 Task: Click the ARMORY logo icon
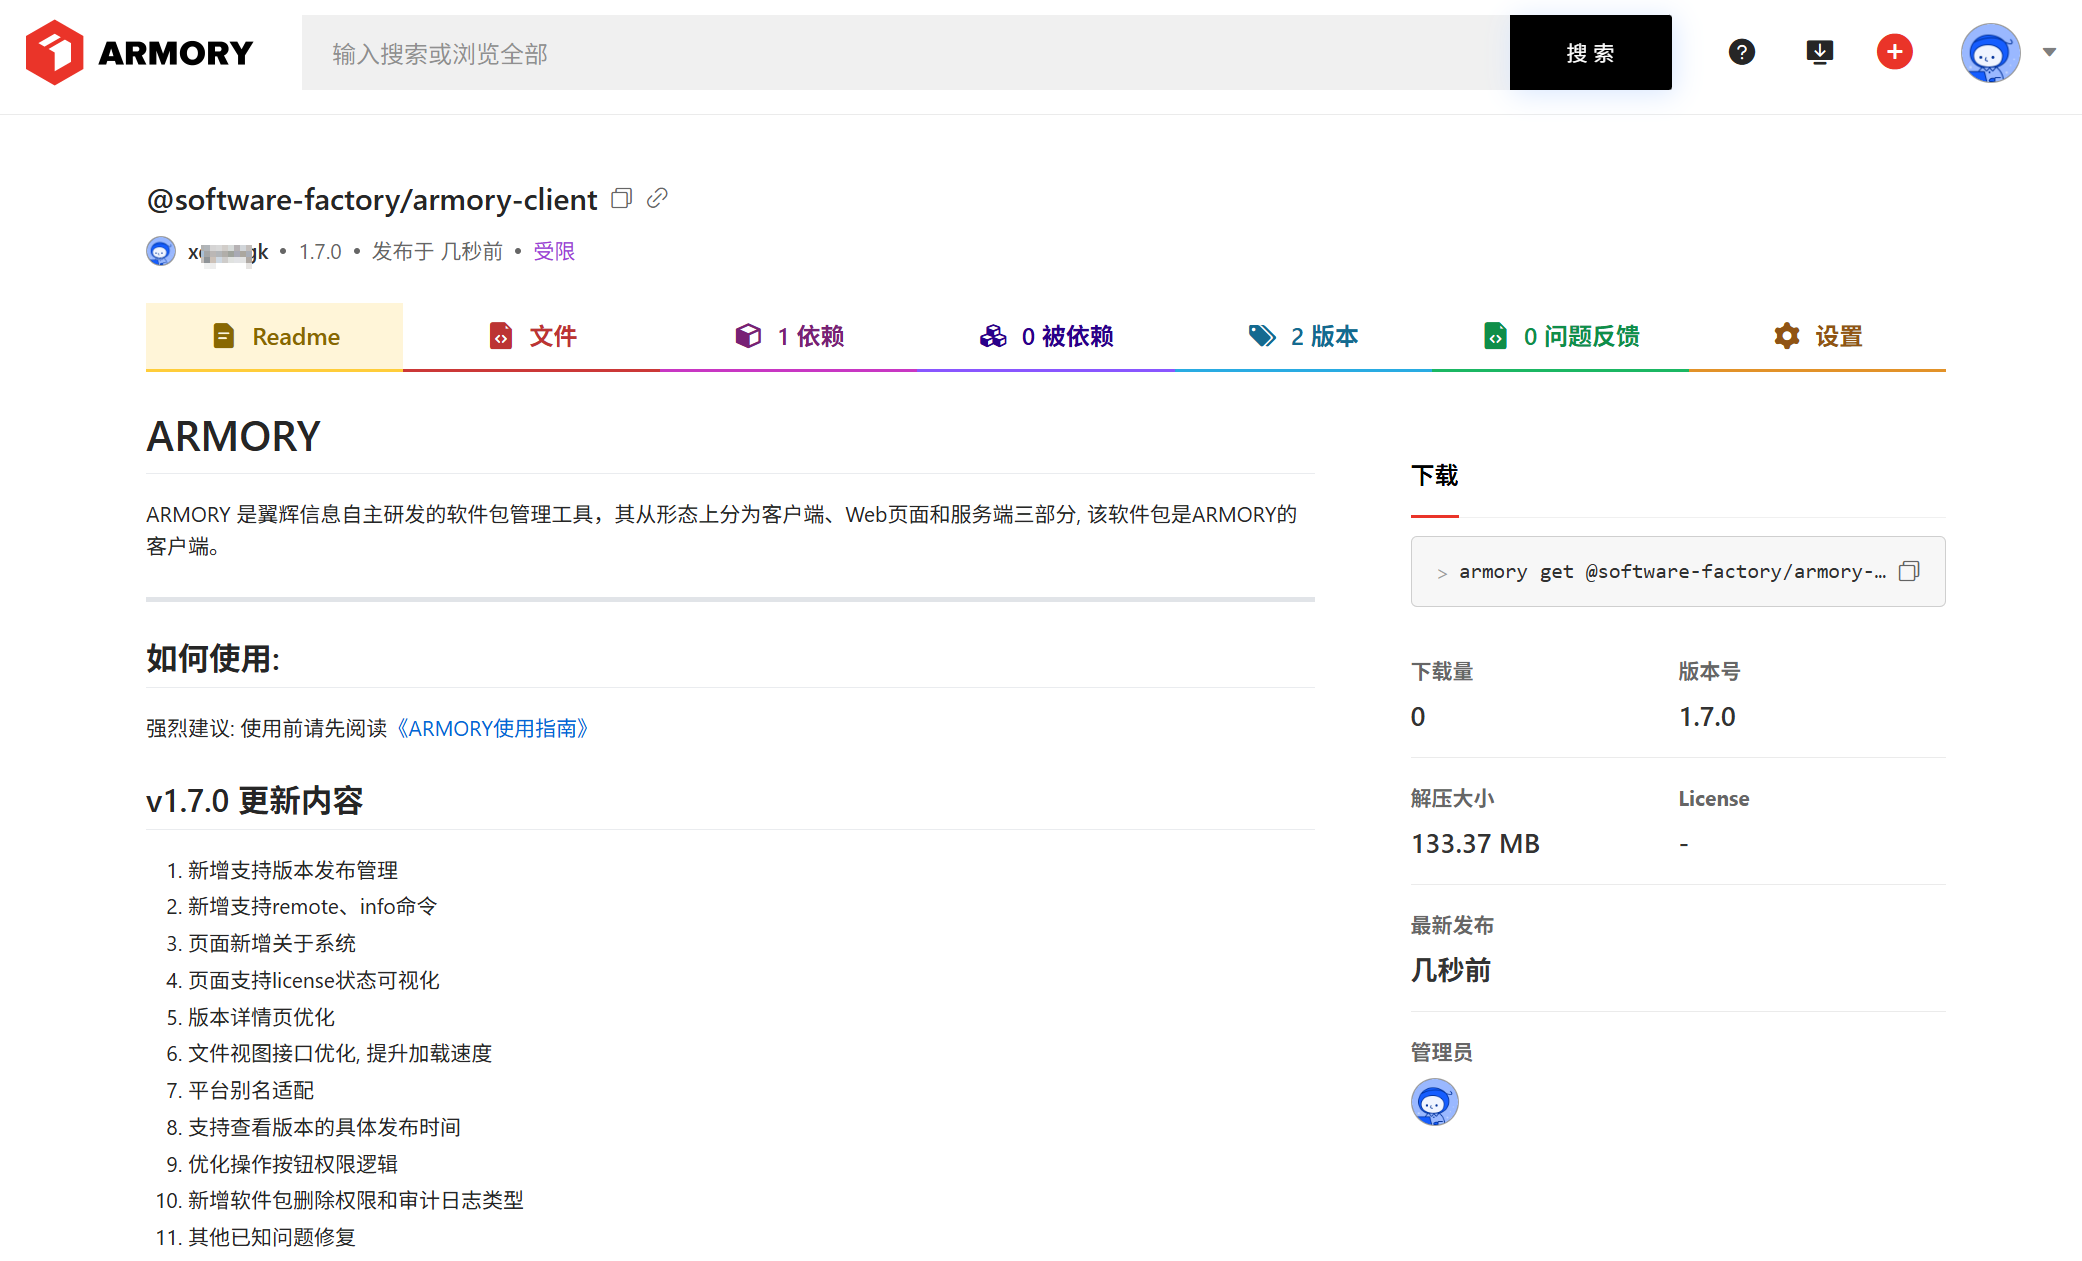[54, 52]
